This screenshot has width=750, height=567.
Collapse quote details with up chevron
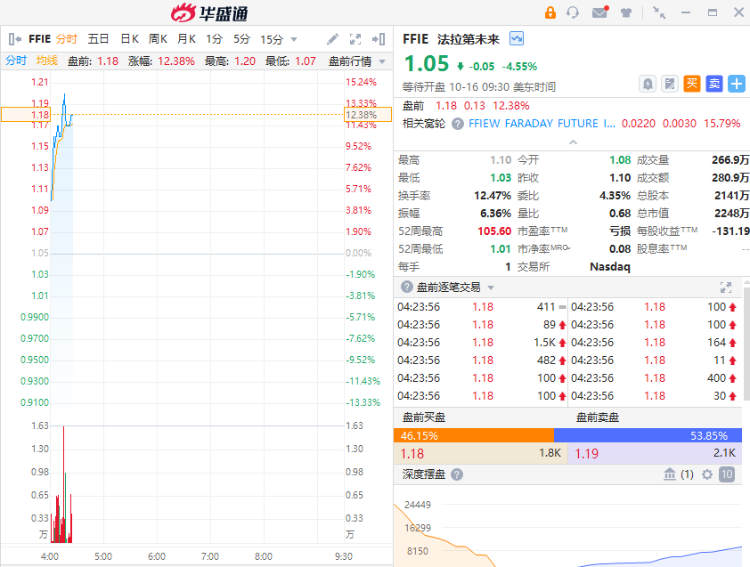click(573, 142)
